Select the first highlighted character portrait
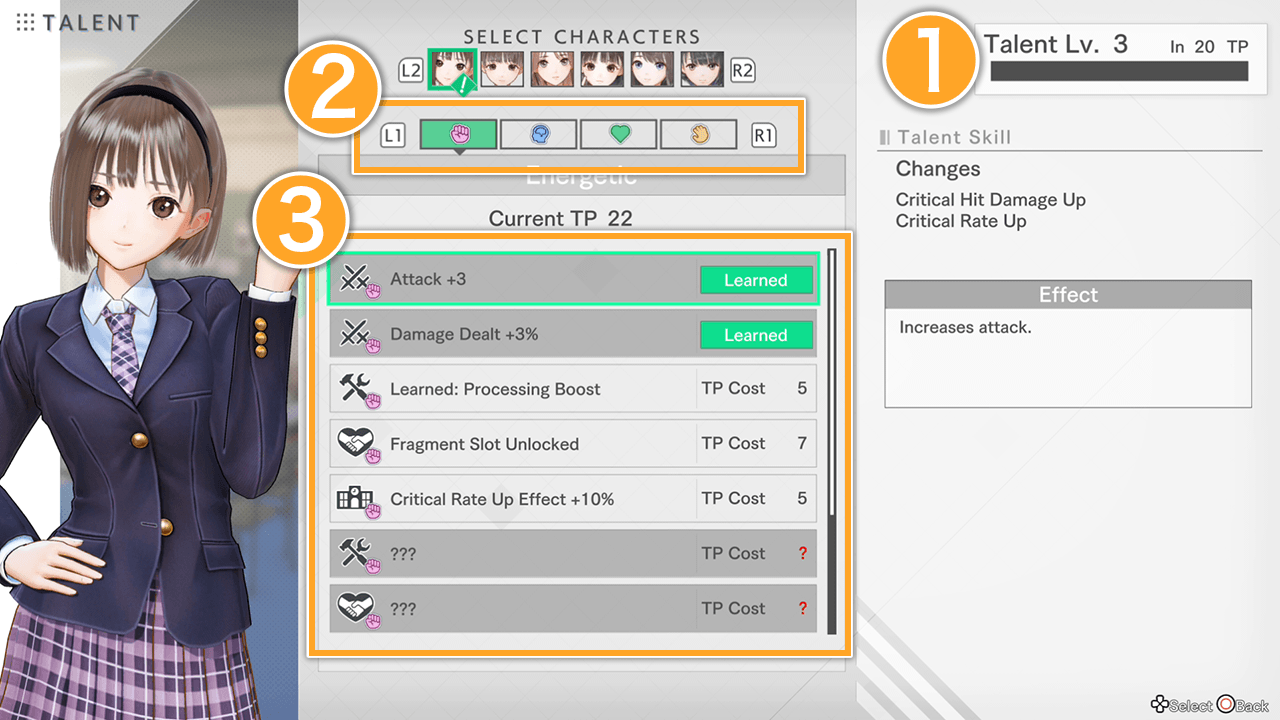The image size is (1280, 720). (452, 69)
